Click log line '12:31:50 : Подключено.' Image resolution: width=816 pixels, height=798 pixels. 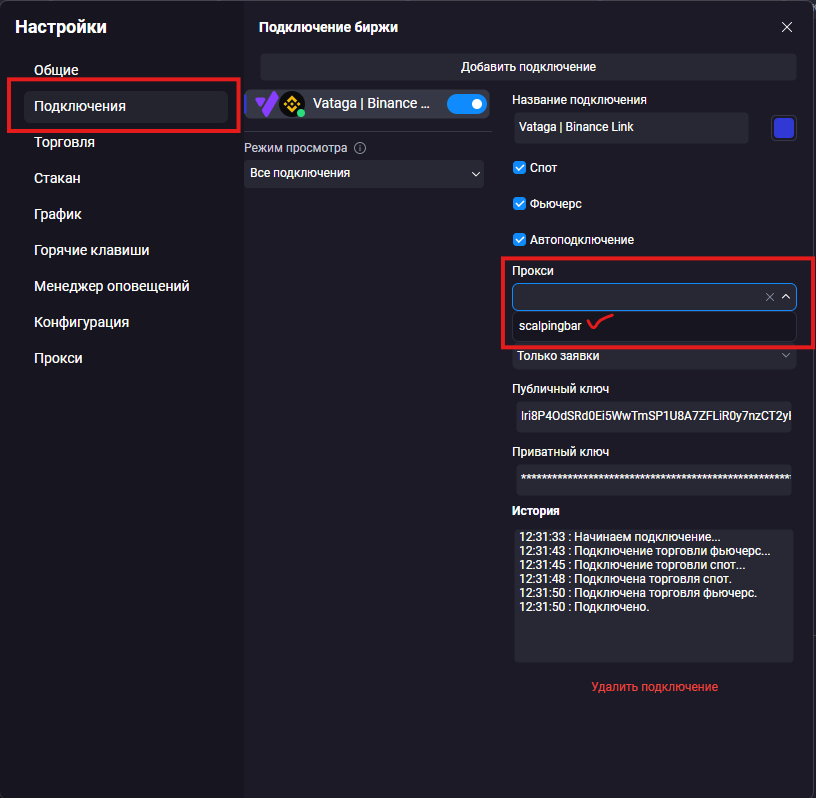coord(584,607)
